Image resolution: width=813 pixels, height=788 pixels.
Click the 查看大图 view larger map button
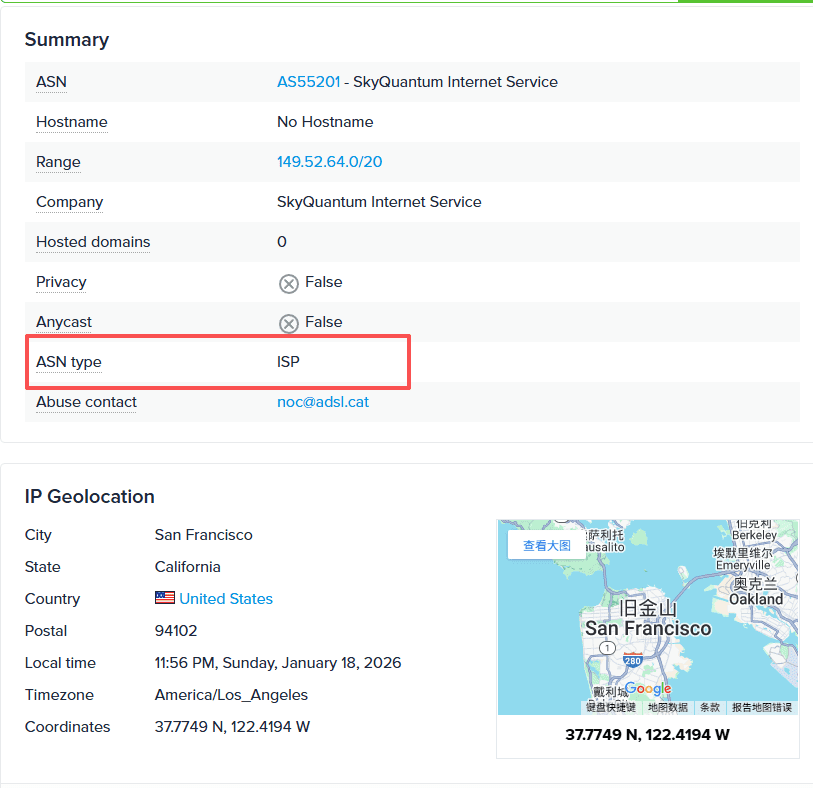click(546, 545)
